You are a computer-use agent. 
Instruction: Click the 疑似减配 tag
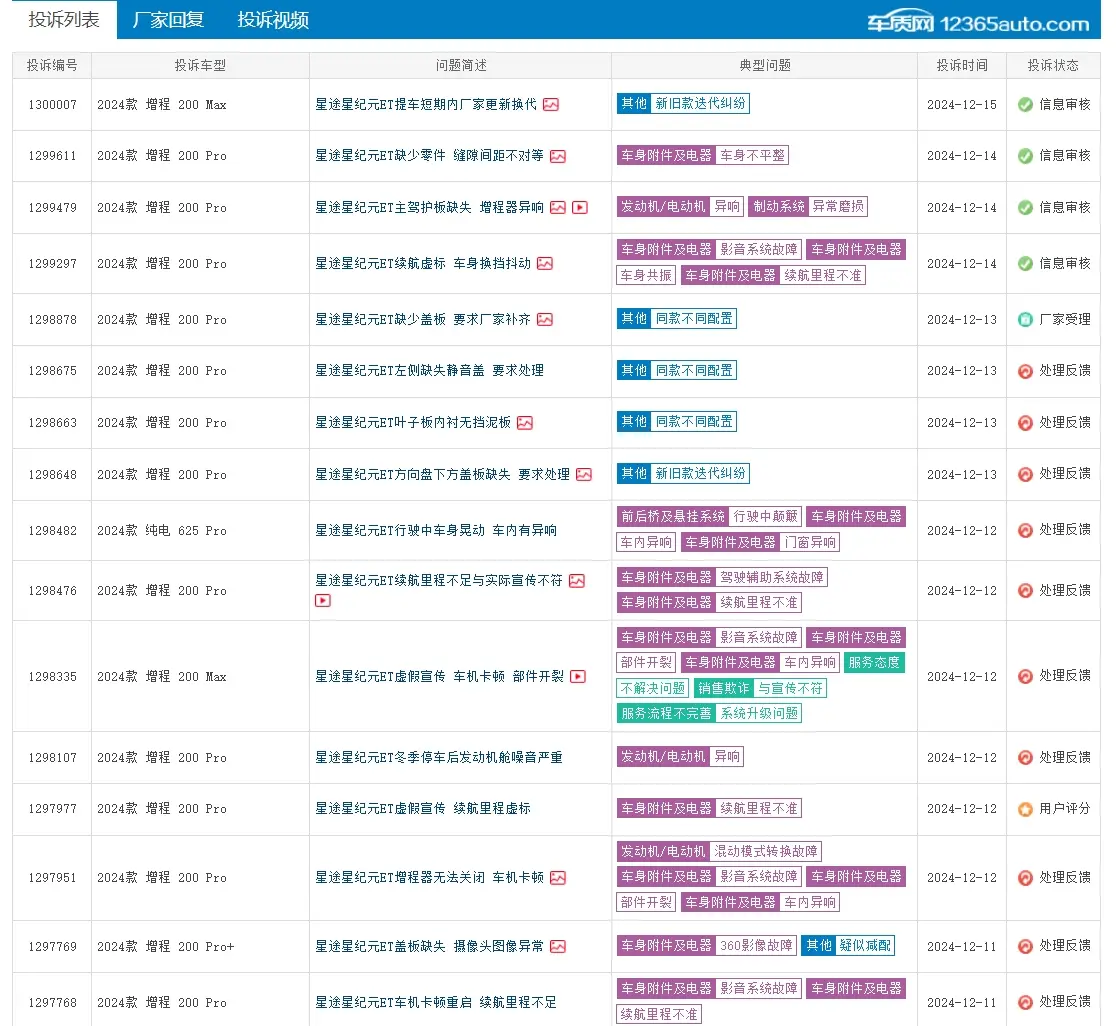tap(865, 945)
